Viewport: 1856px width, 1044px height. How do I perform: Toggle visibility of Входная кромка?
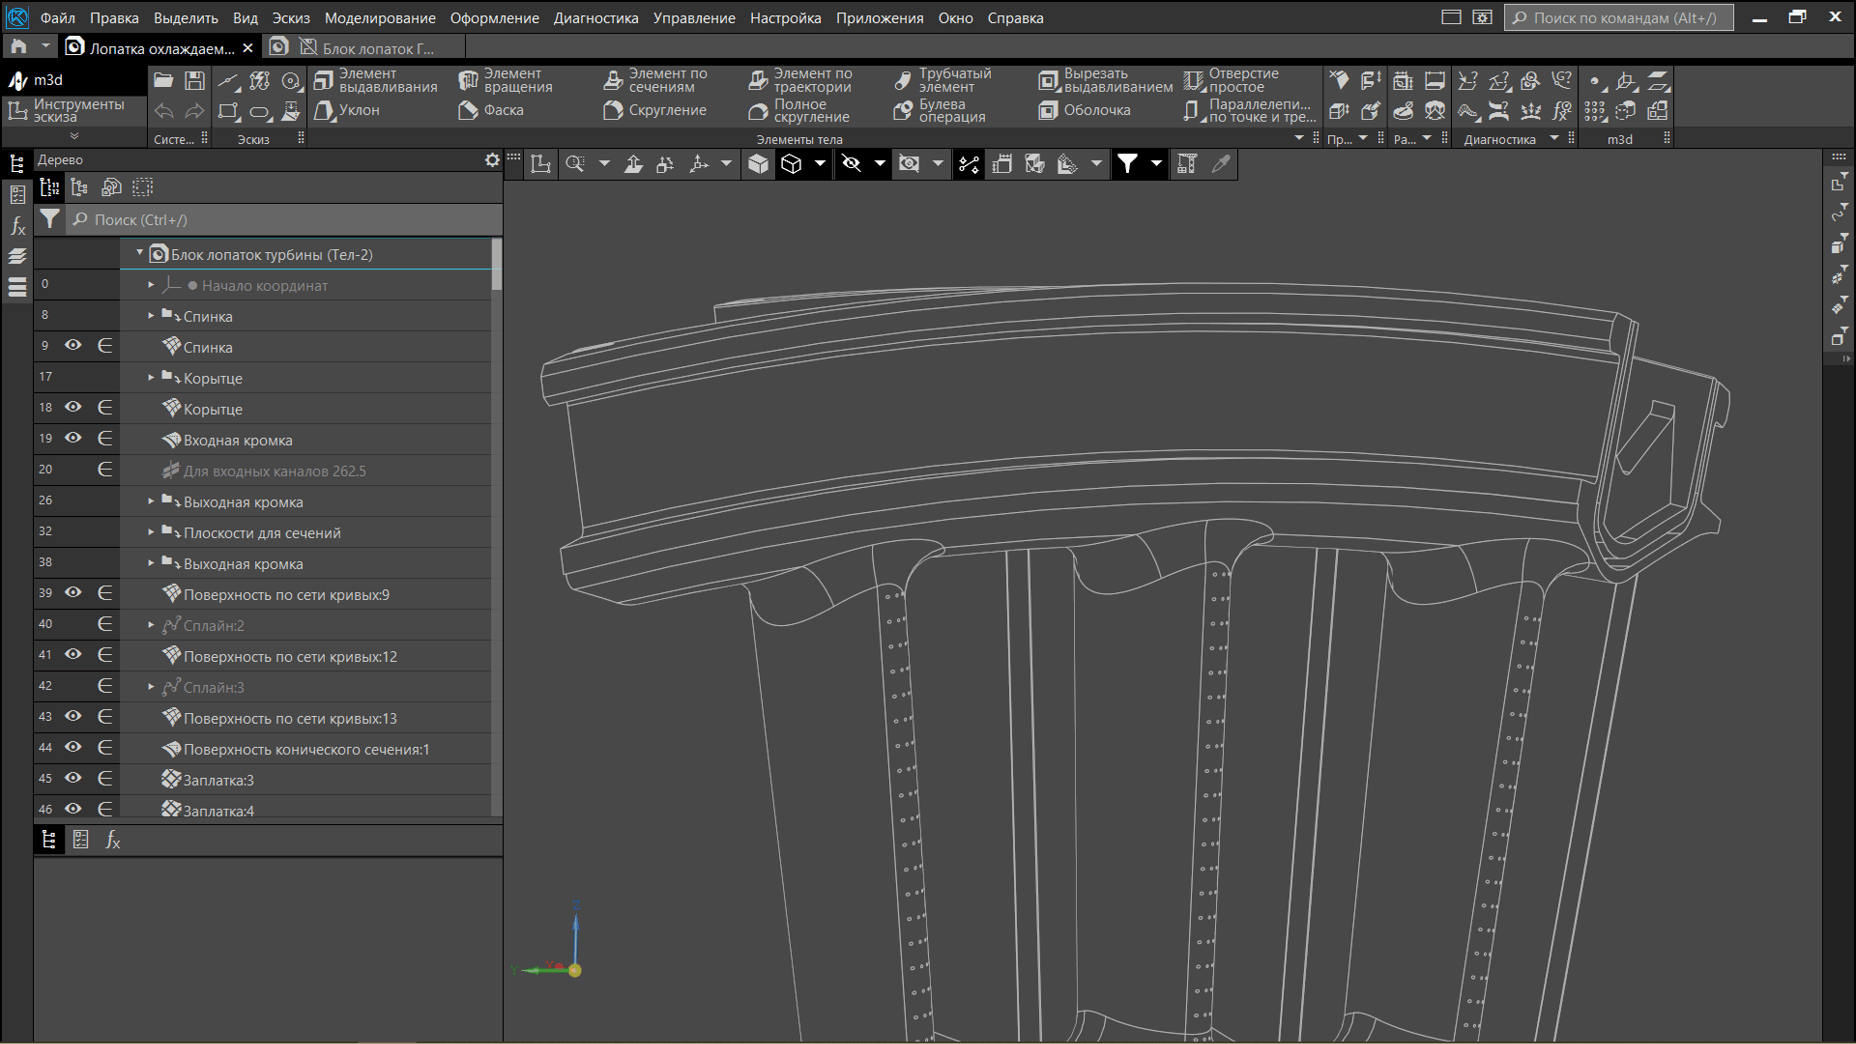[x=73, y=439]
